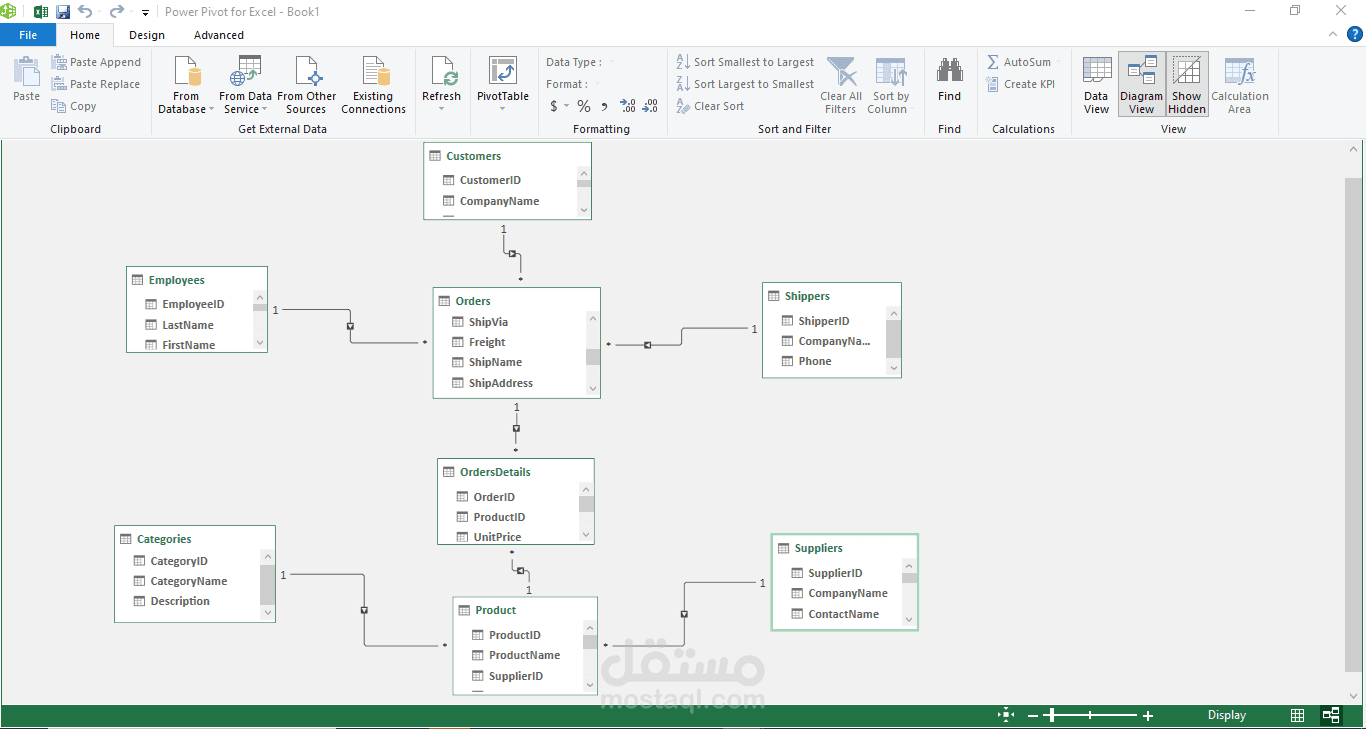The width and height of the screenshot is (1366, 729).
Task: Select ShipperID field in Shippers table
Action: pos(825,321)
